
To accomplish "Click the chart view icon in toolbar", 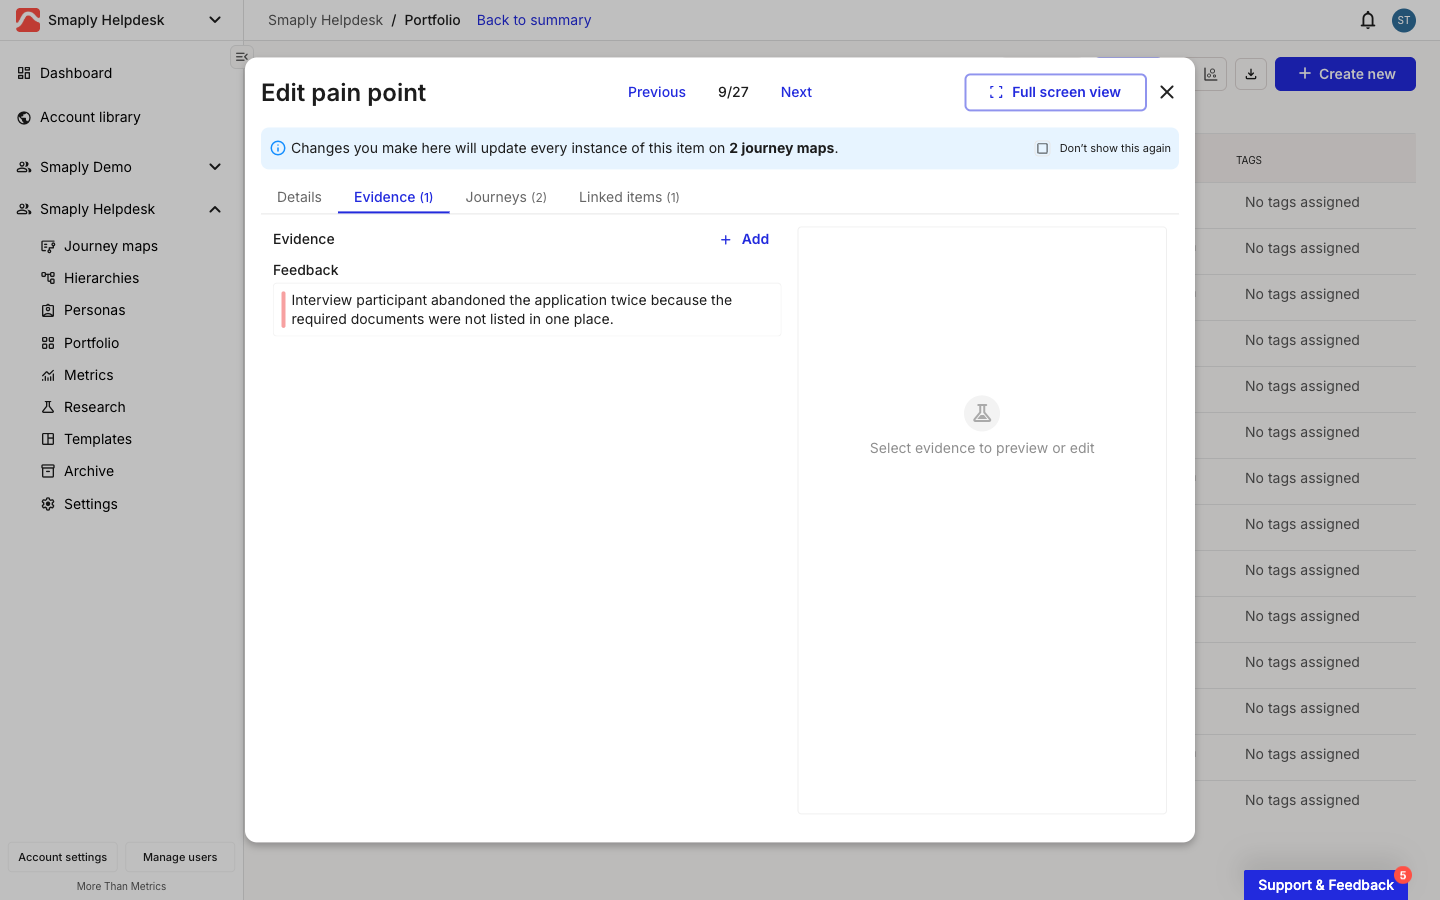I will tap(1210, 74).
